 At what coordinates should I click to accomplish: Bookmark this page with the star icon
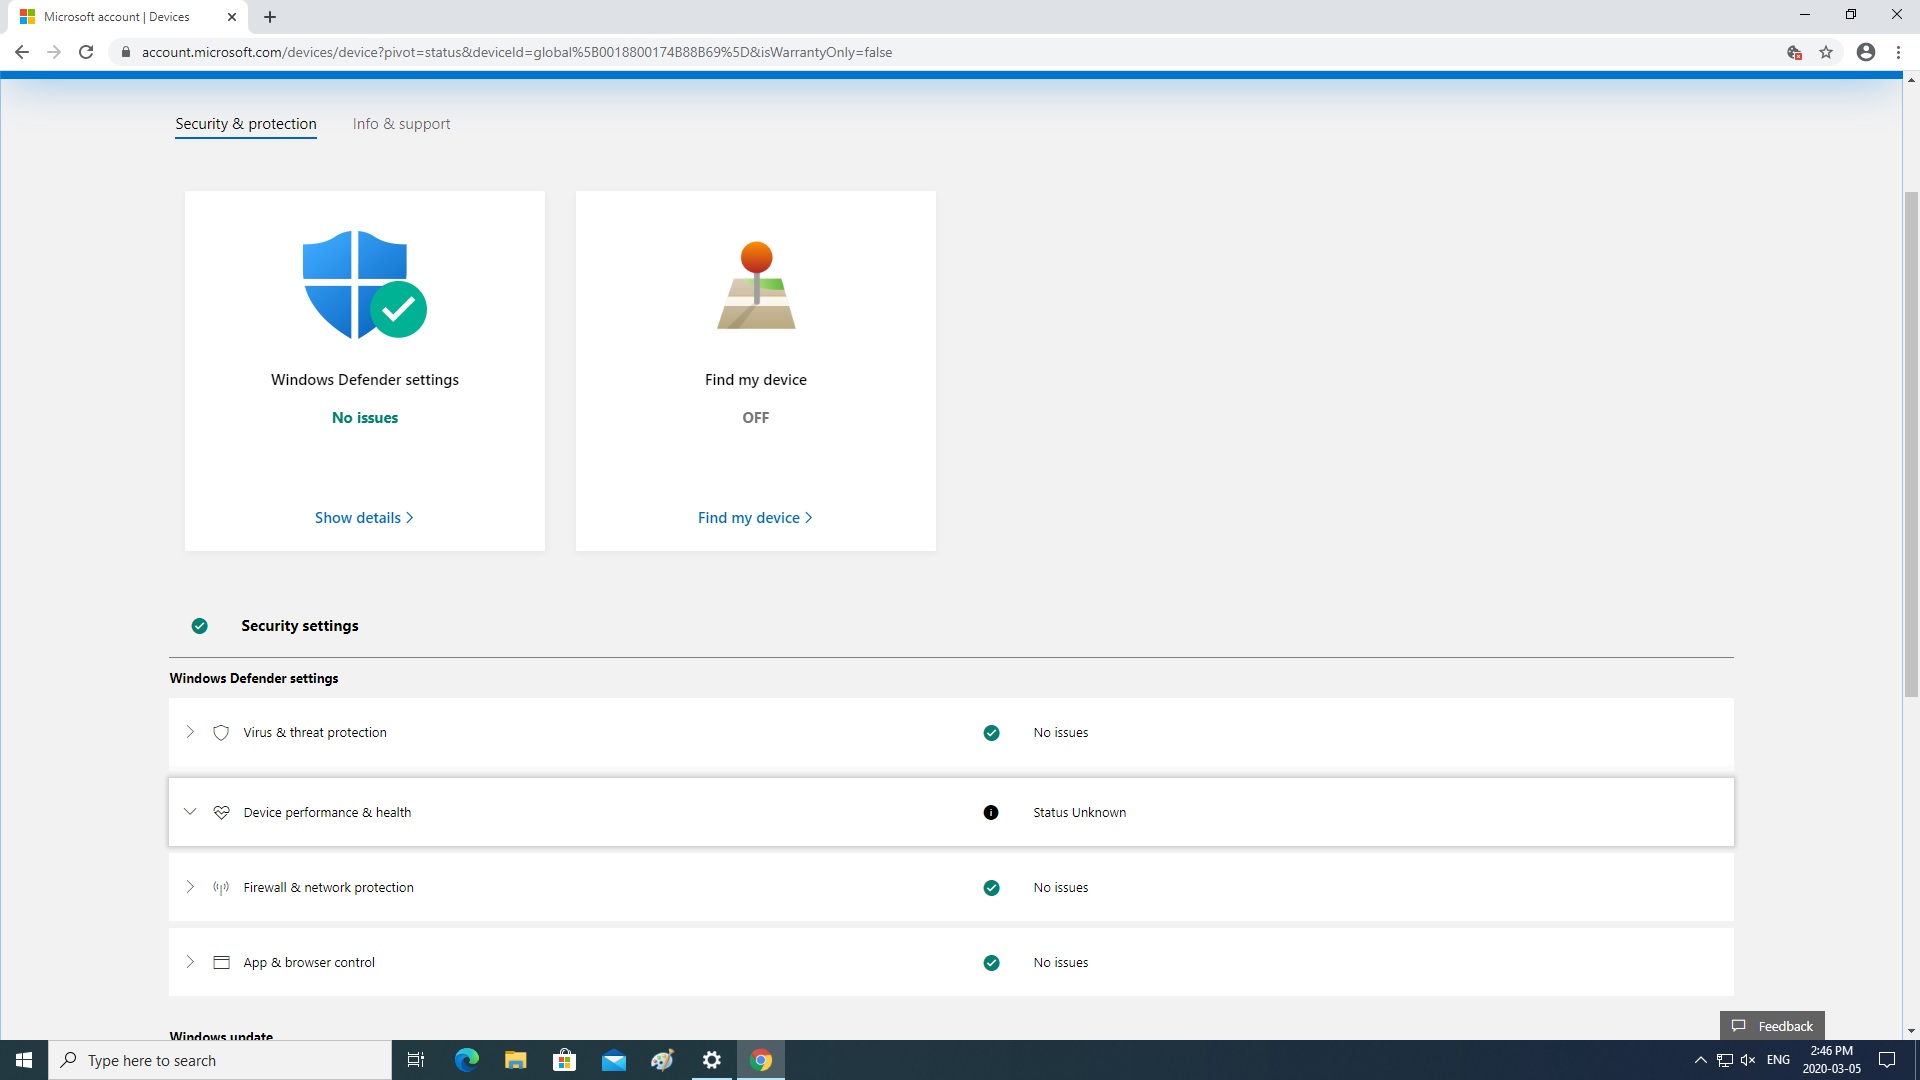1826,52
